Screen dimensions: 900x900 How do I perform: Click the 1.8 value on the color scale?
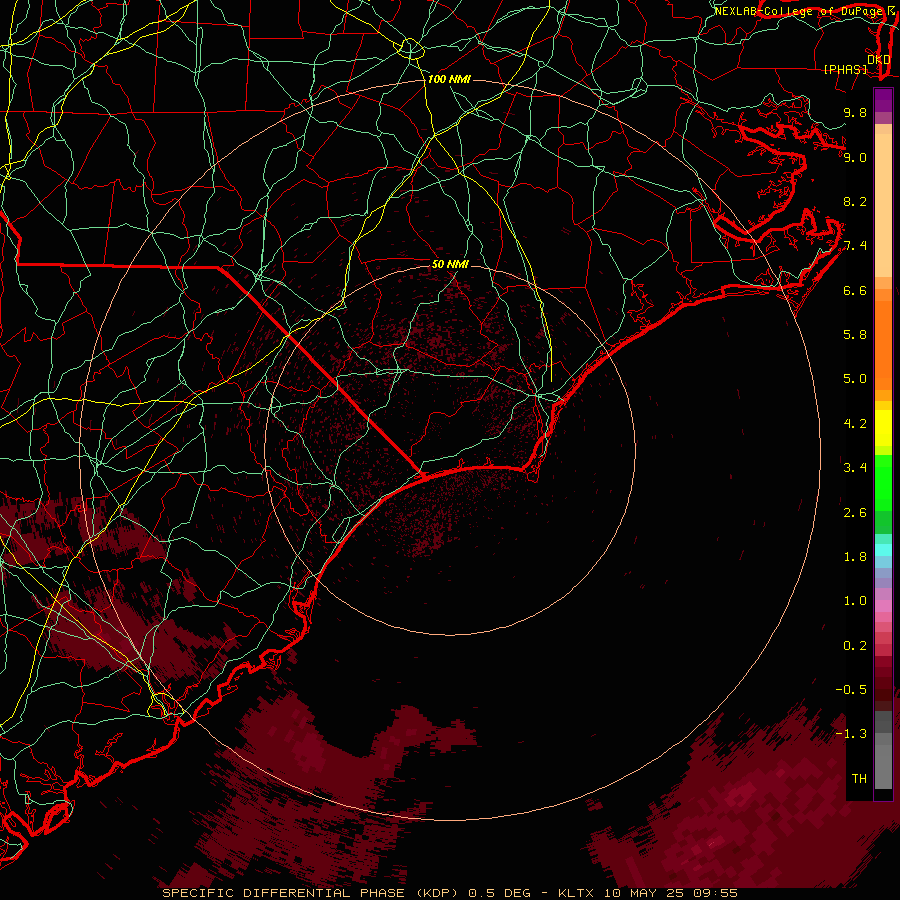[855, 557]
